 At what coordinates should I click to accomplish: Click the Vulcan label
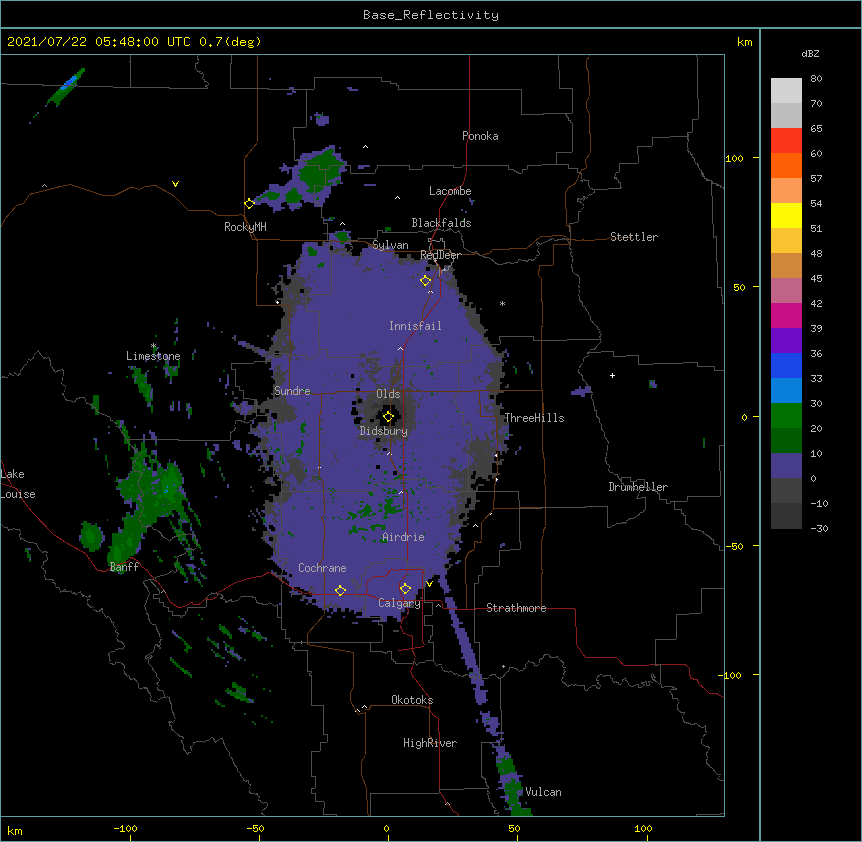(x=543, y=792)
